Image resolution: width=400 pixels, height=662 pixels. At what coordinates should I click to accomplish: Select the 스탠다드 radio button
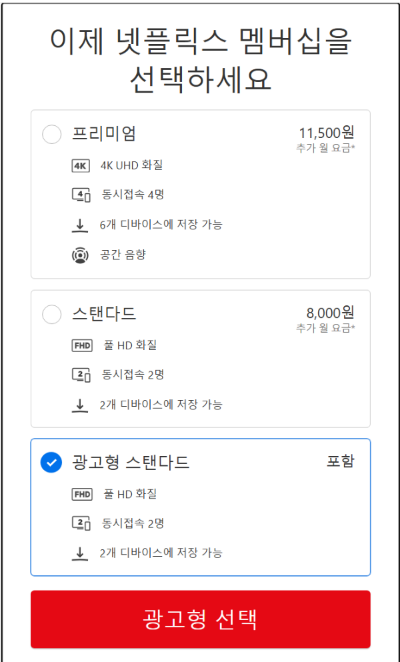[52, 315]
